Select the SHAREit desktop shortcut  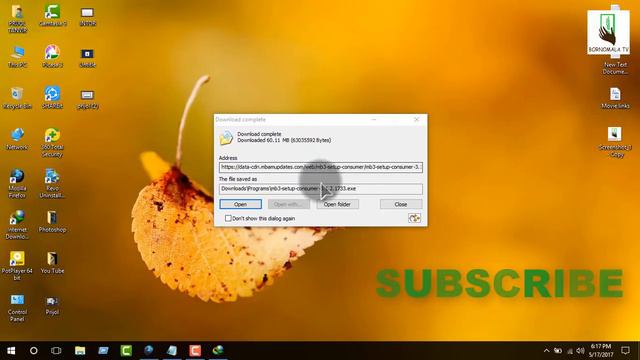point(52,98)
